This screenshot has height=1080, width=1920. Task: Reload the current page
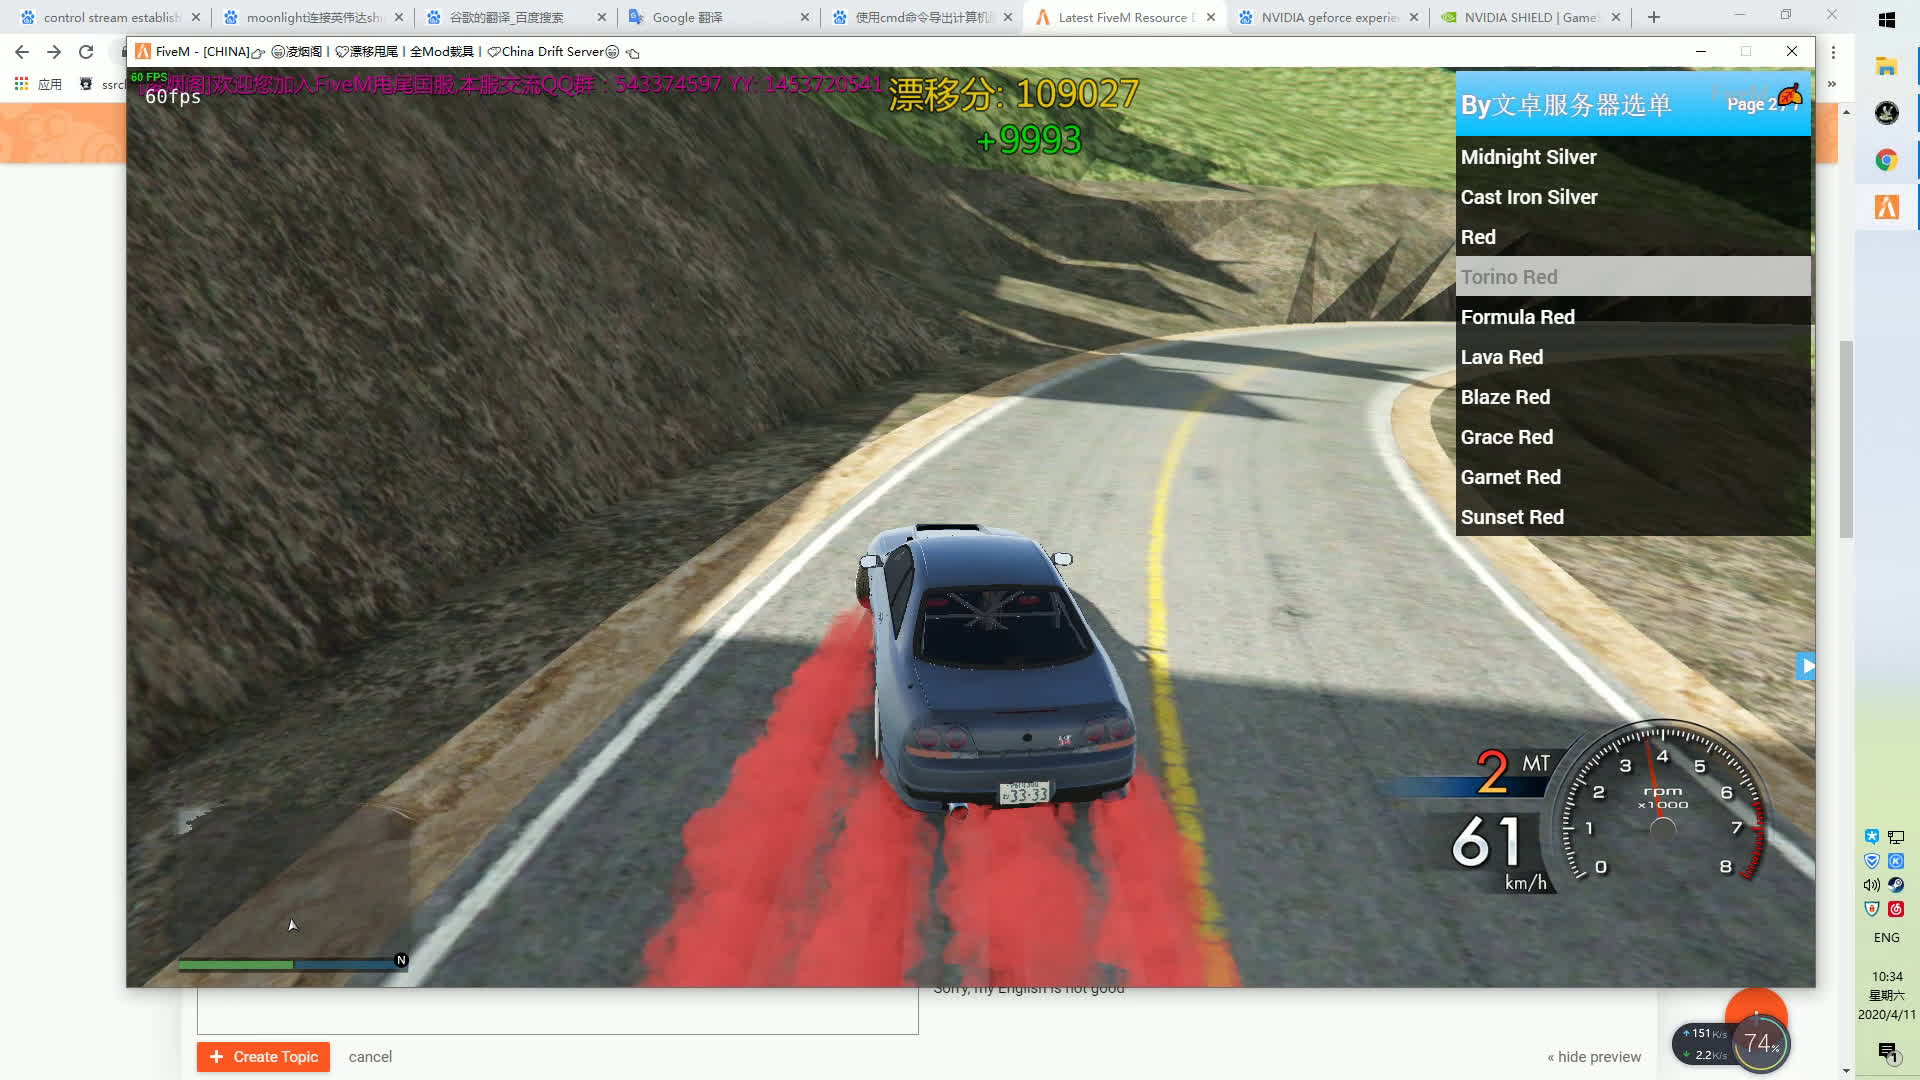(86, 52)
